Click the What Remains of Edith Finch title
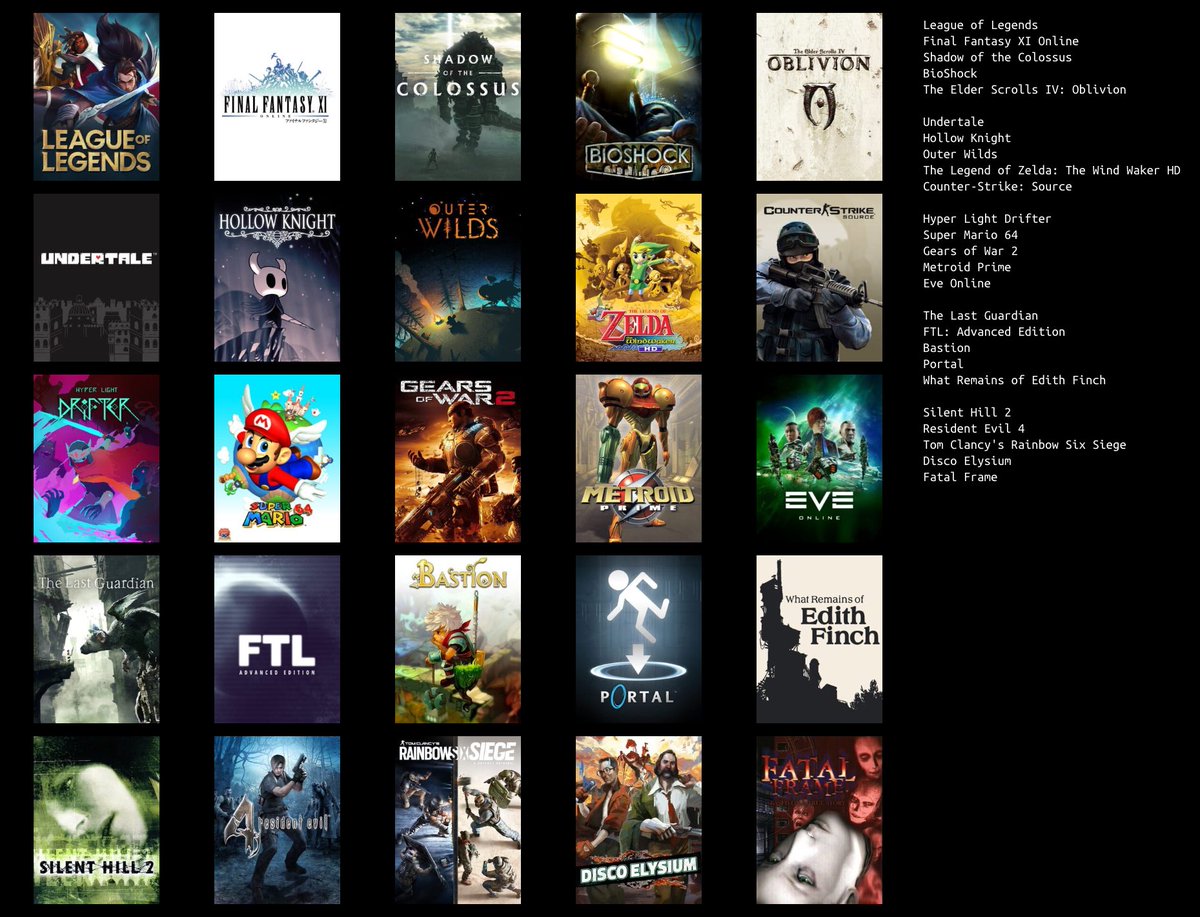Viewport: 1200px width, 917px height. [1013, 380]
